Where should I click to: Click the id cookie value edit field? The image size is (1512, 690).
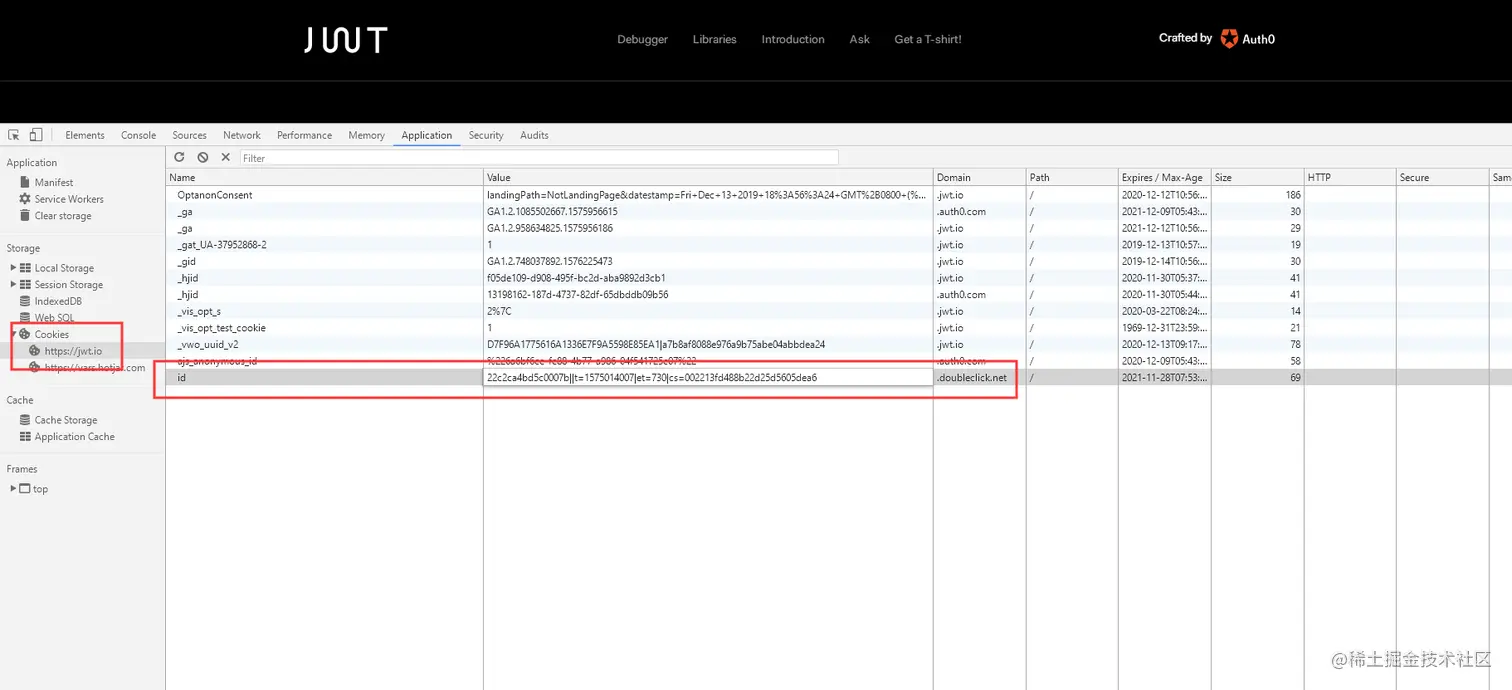coord(708,377)
